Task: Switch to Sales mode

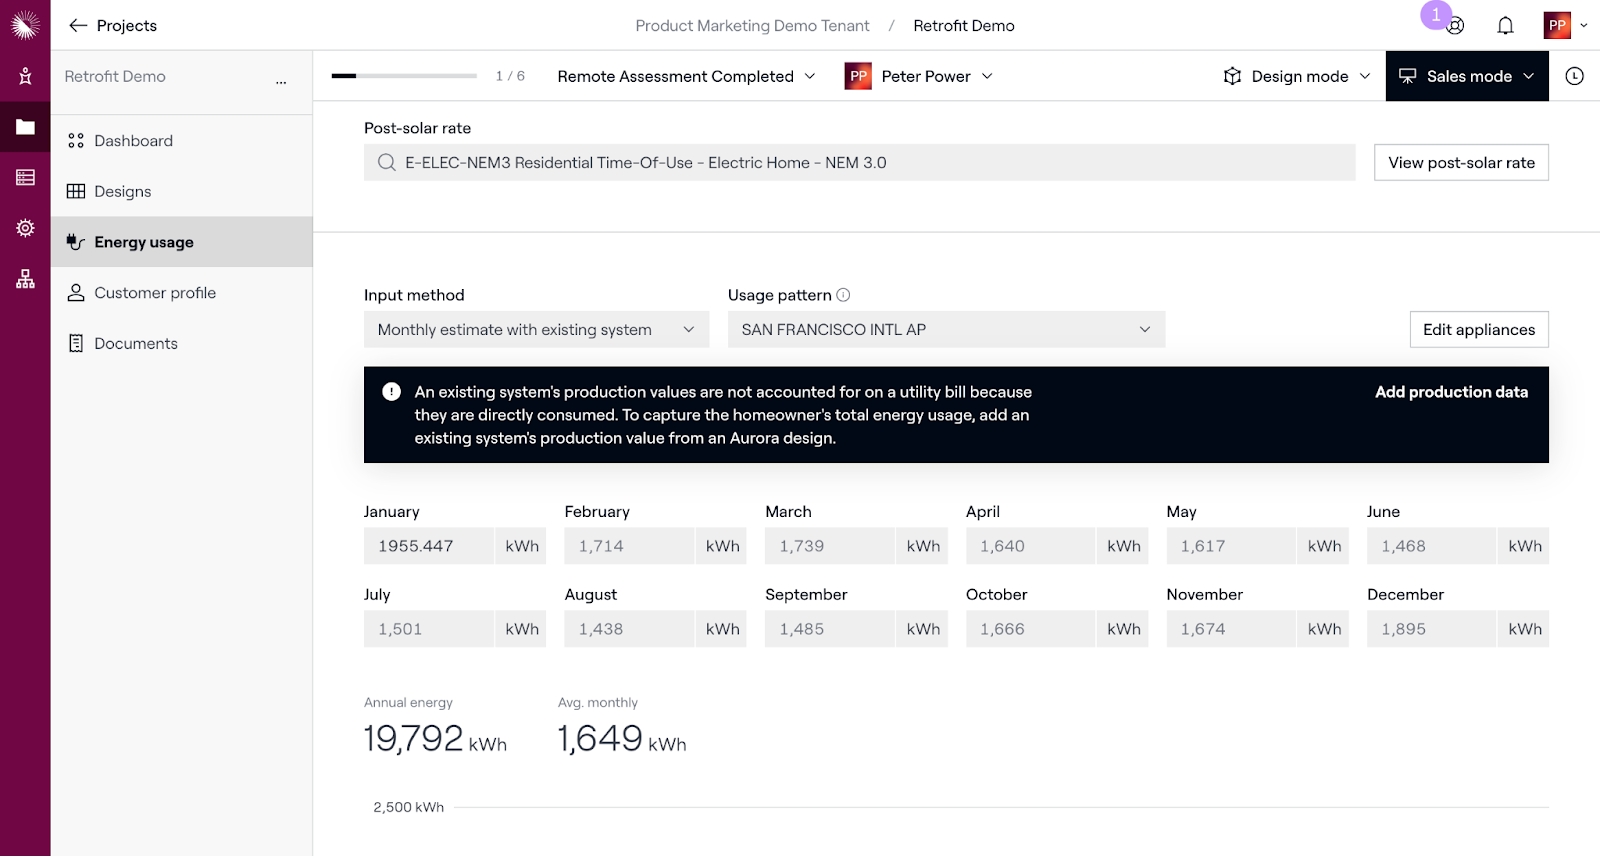Action: pos(1466,76)
